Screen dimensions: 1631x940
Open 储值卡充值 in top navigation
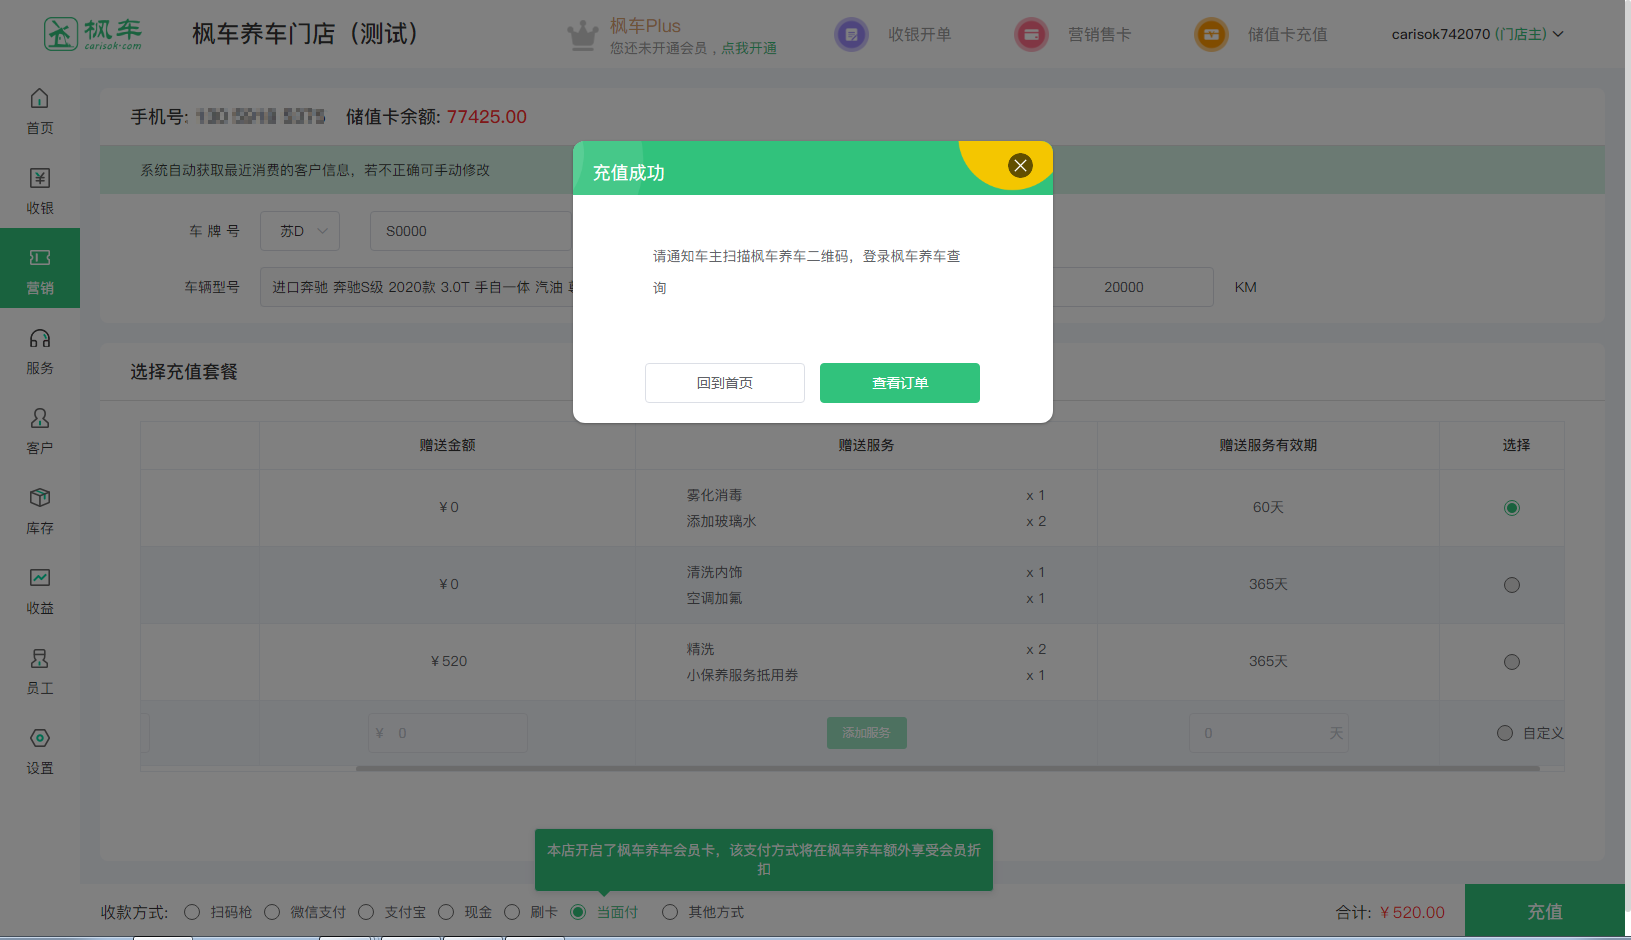[1261, 34]
